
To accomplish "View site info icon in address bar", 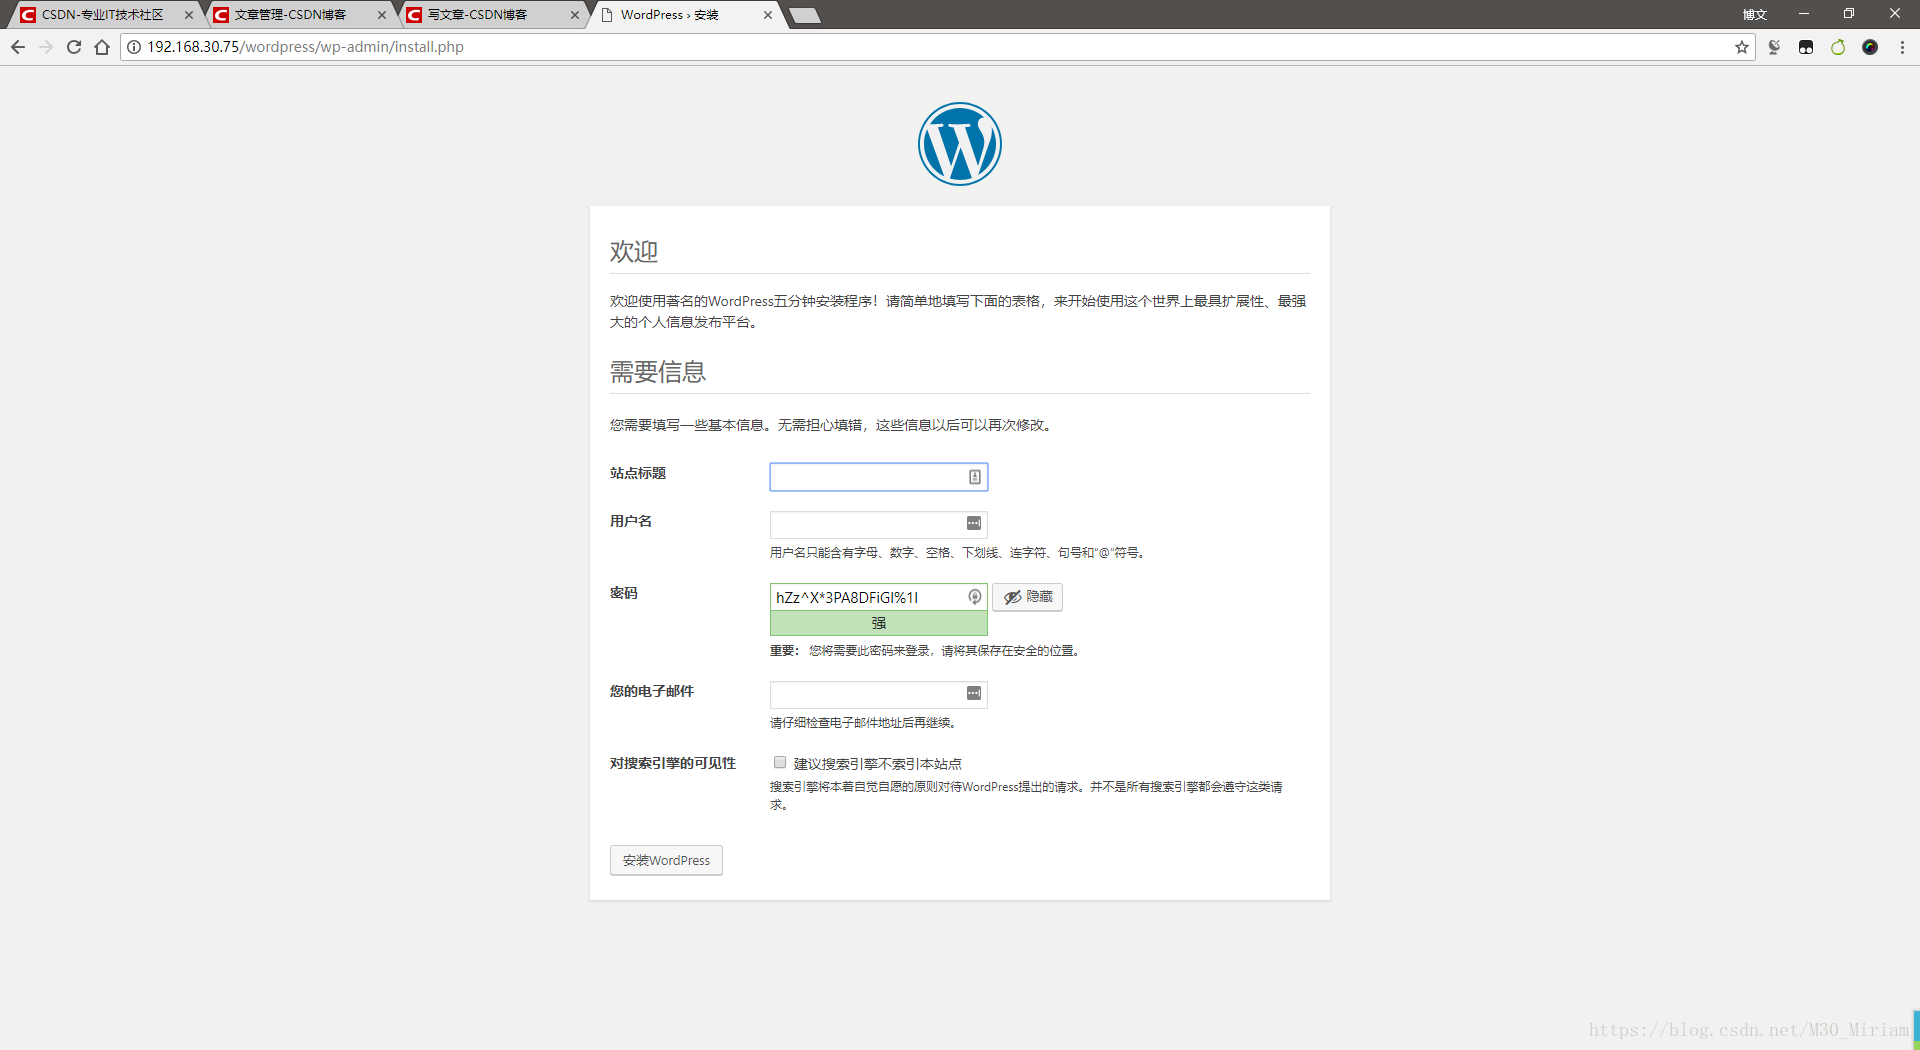I will 134,47.
